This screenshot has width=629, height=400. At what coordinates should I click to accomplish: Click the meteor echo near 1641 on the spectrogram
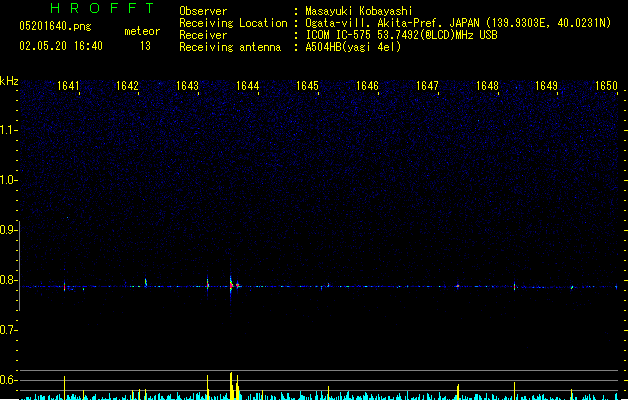pyautogui.click(x=65, y=286)
